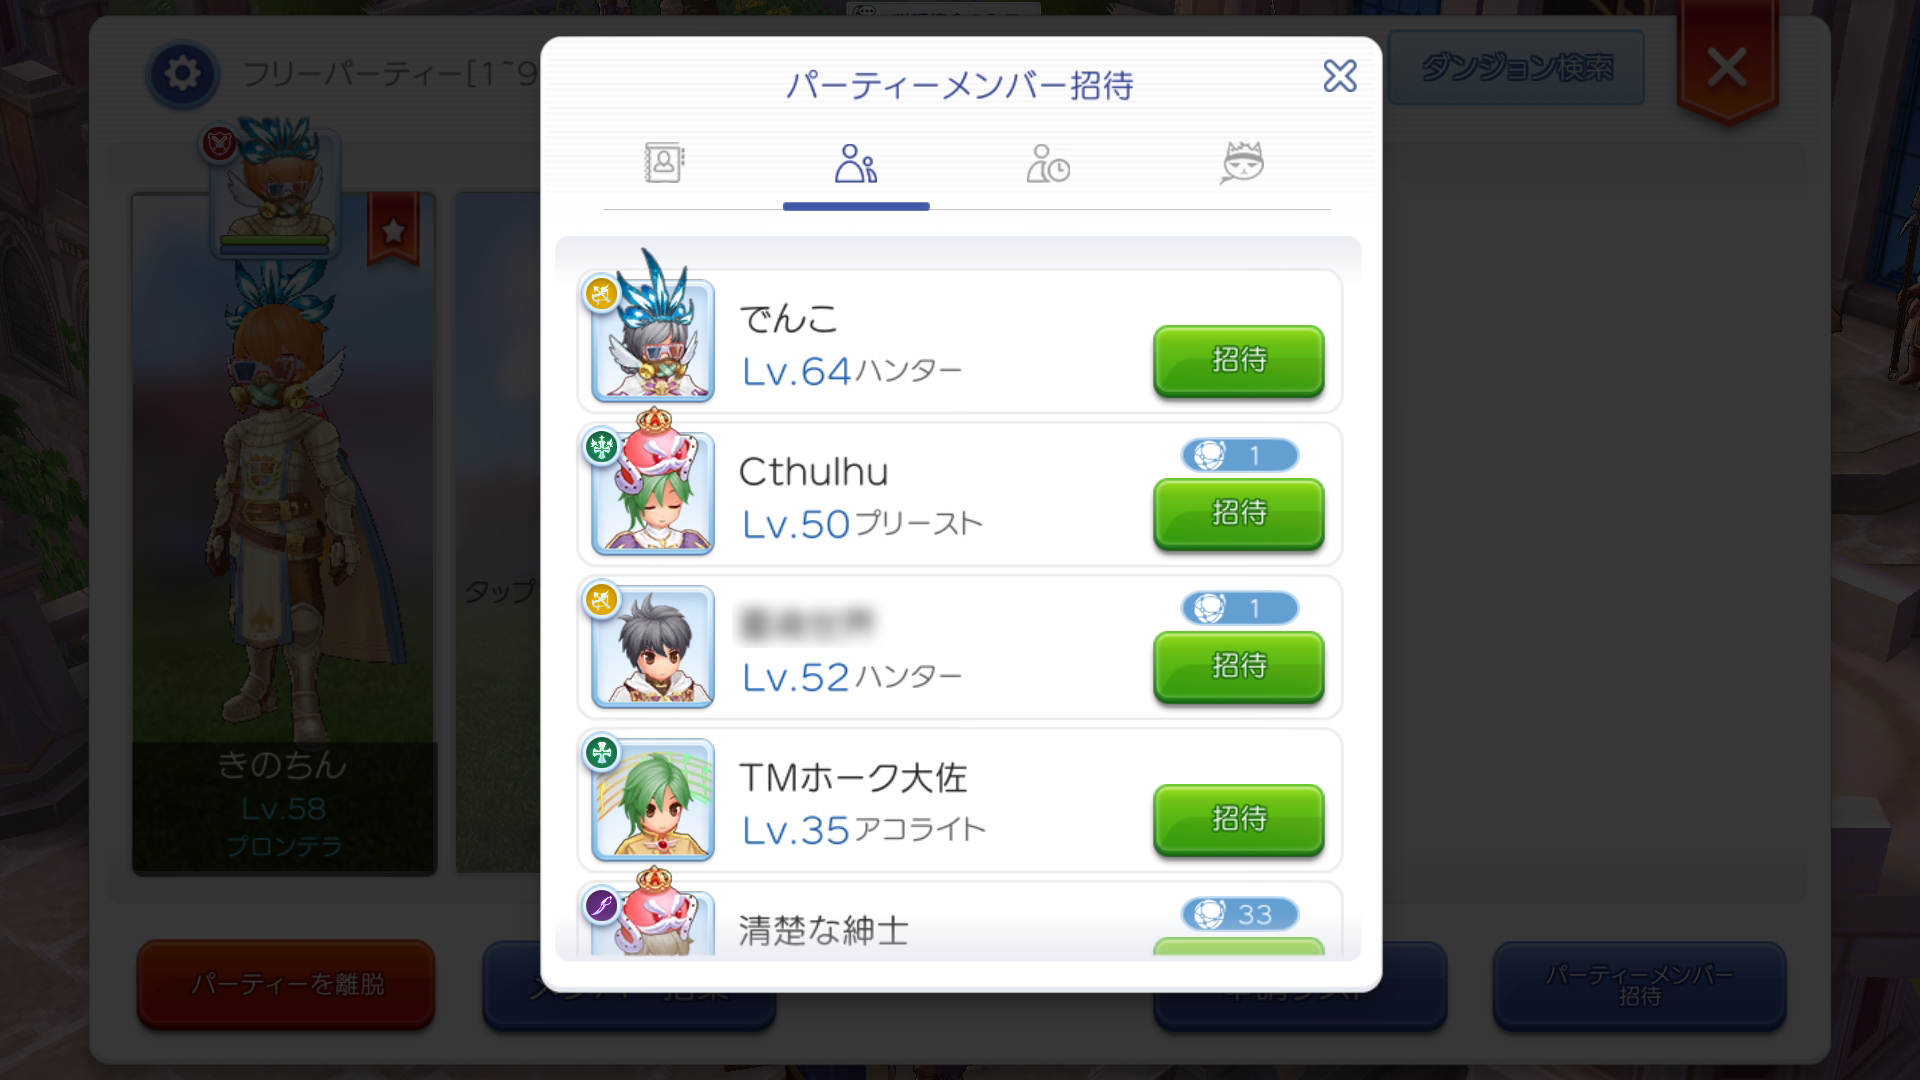Click the ダンジョン検索 dungeon search button
This screenshot has height=1080, width=1920.
pos(1516,68)
